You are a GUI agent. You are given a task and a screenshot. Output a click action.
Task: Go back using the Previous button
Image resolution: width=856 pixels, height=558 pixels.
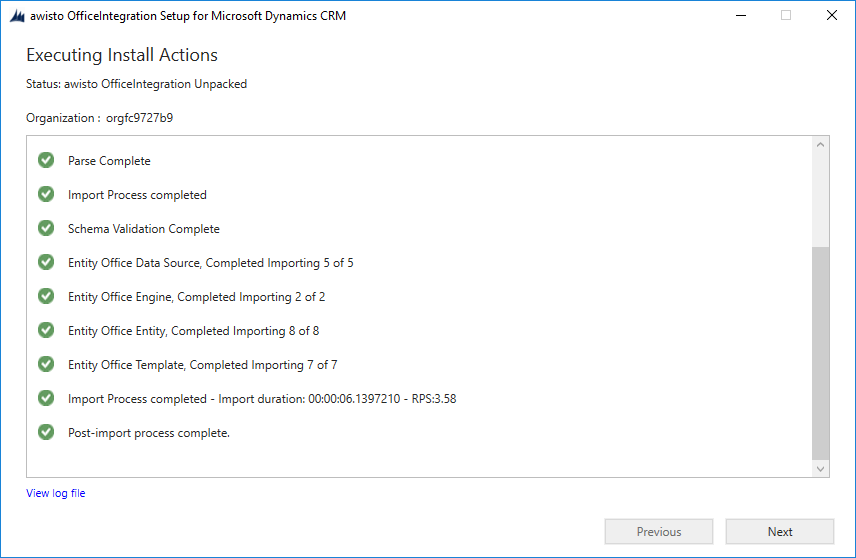coord(659,531)
